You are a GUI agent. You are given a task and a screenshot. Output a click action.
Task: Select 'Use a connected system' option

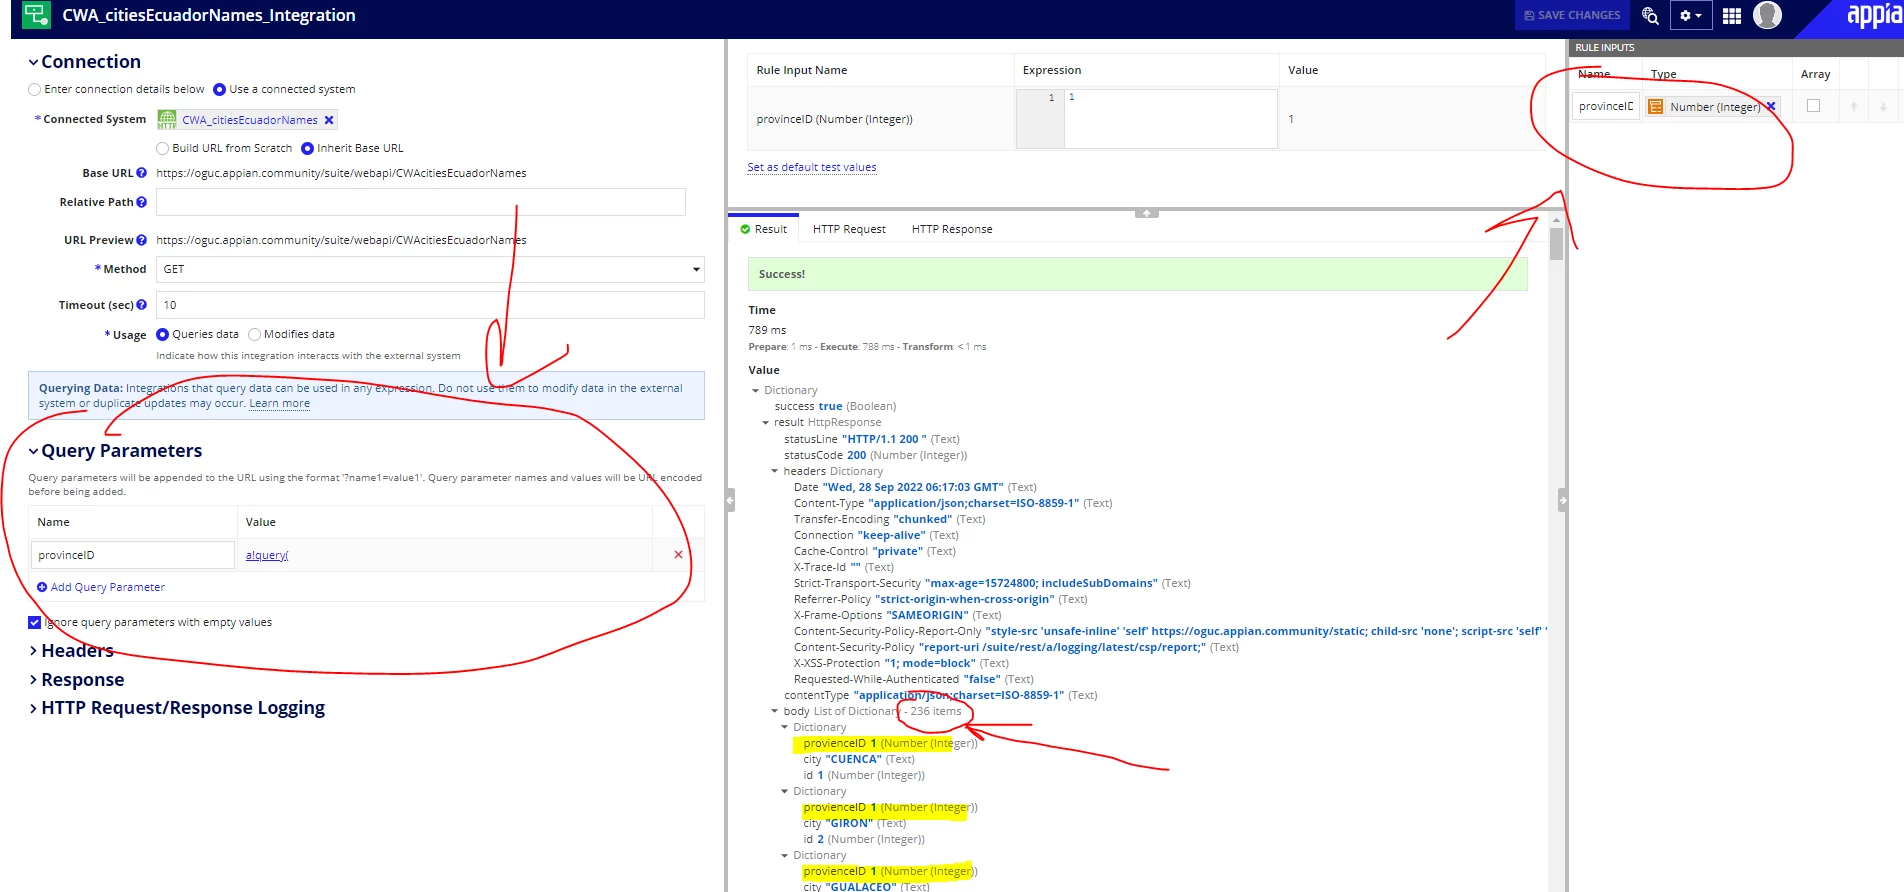220,89
